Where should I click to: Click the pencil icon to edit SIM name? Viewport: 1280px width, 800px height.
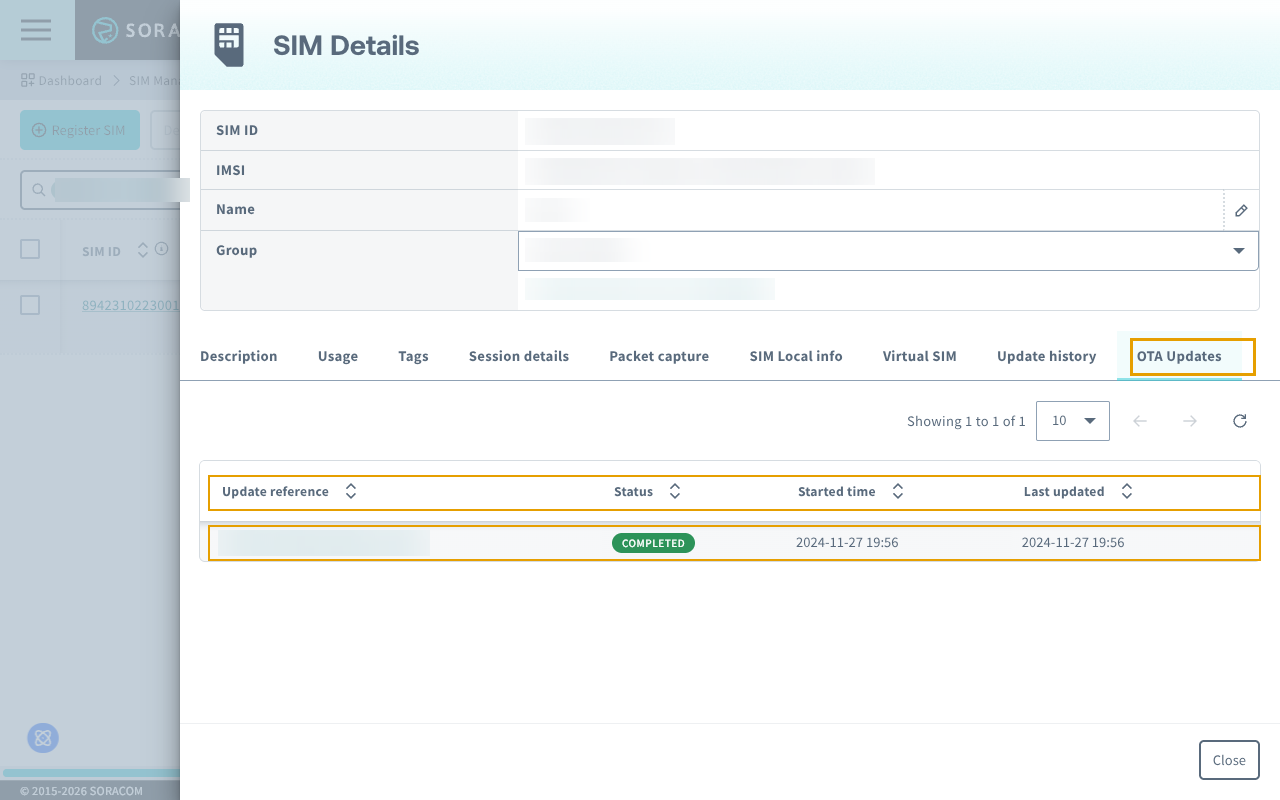[1241, 210]
